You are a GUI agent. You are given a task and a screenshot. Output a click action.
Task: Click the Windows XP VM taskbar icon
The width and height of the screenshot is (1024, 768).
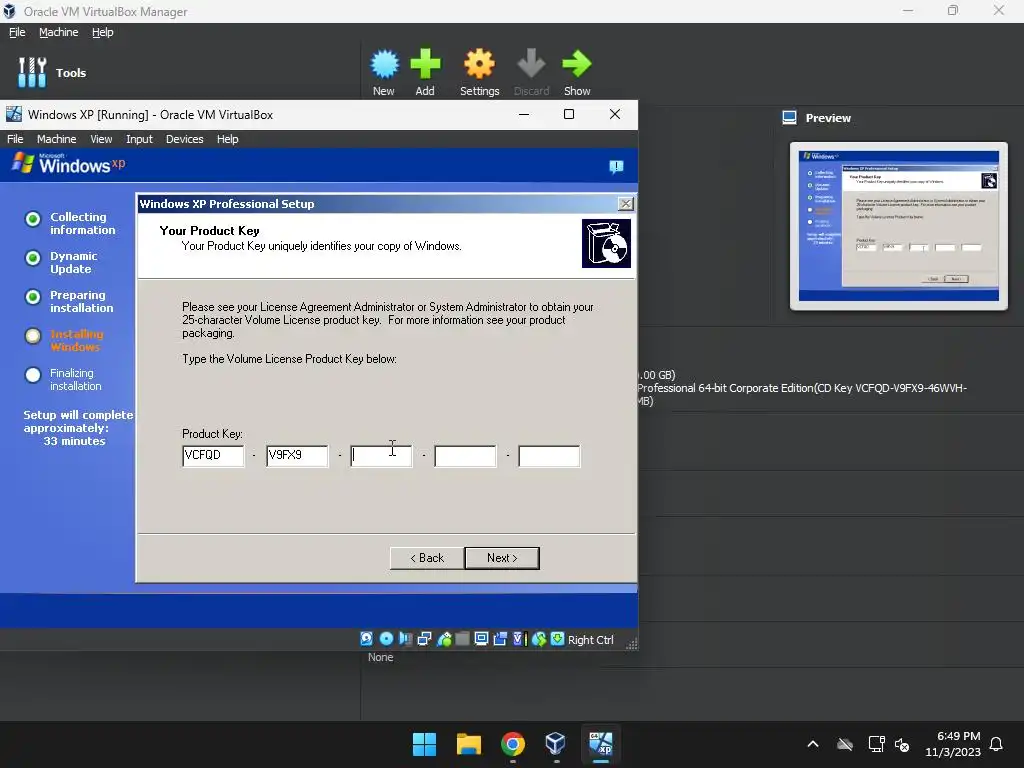coord(600,744)
